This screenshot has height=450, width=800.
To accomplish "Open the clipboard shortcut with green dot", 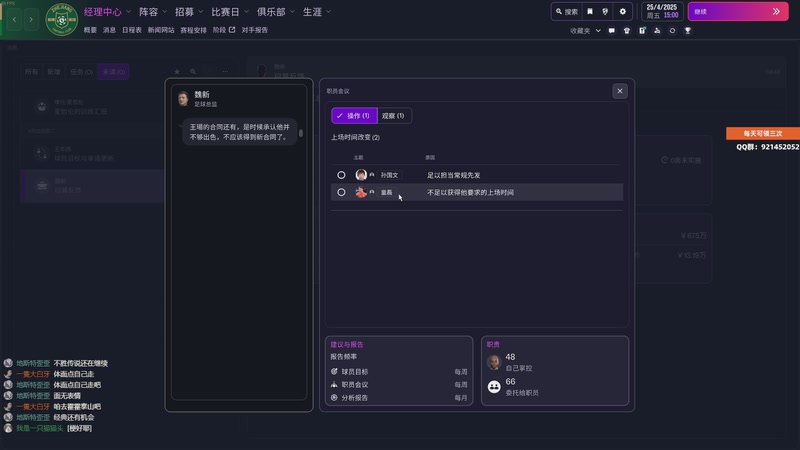I will [x=642, y=31].
